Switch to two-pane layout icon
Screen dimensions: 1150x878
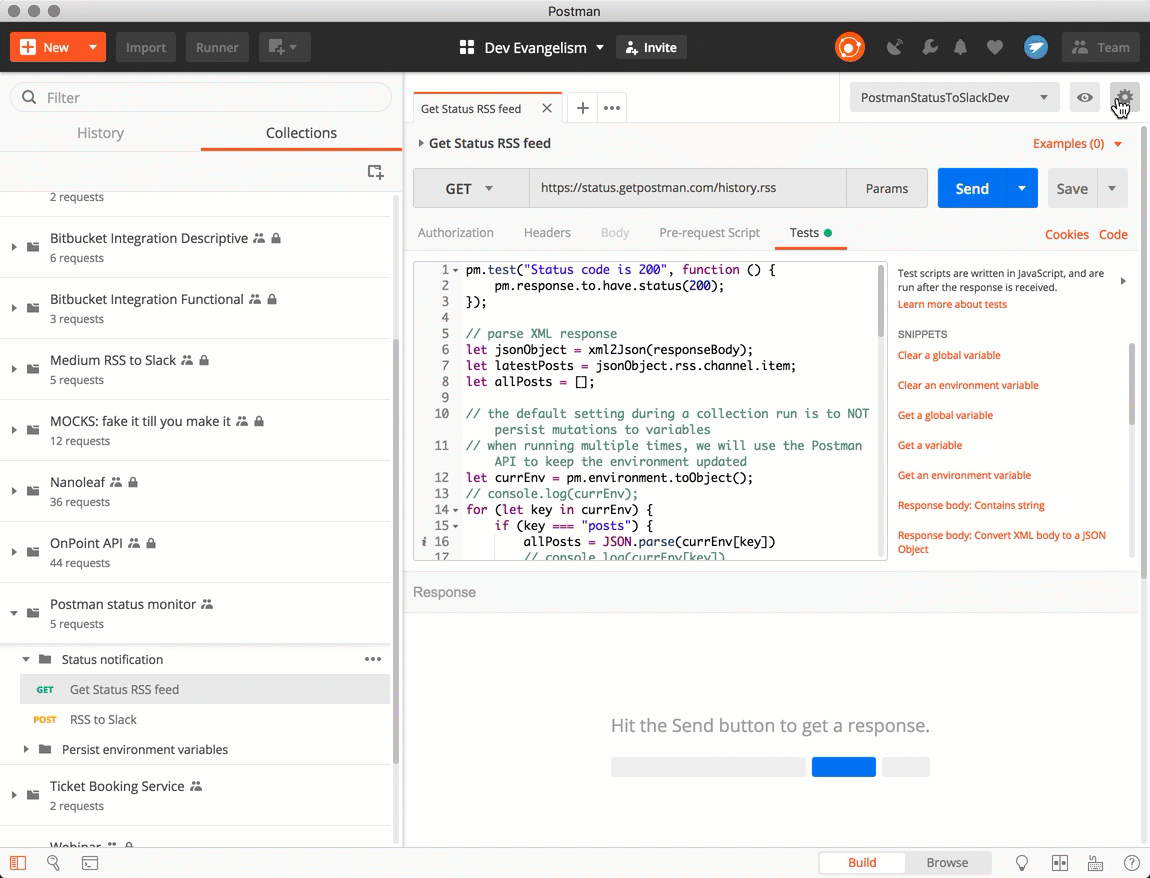tap(1059, 863)
